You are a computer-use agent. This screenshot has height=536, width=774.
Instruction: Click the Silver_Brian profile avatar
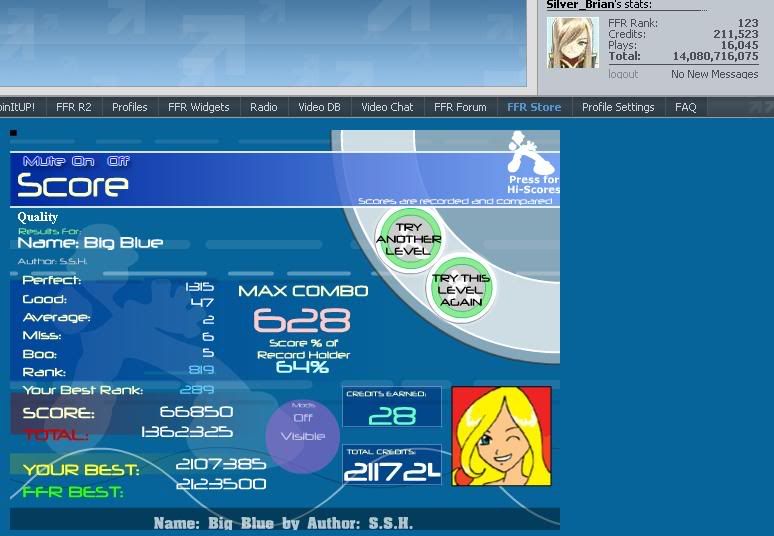573,43
